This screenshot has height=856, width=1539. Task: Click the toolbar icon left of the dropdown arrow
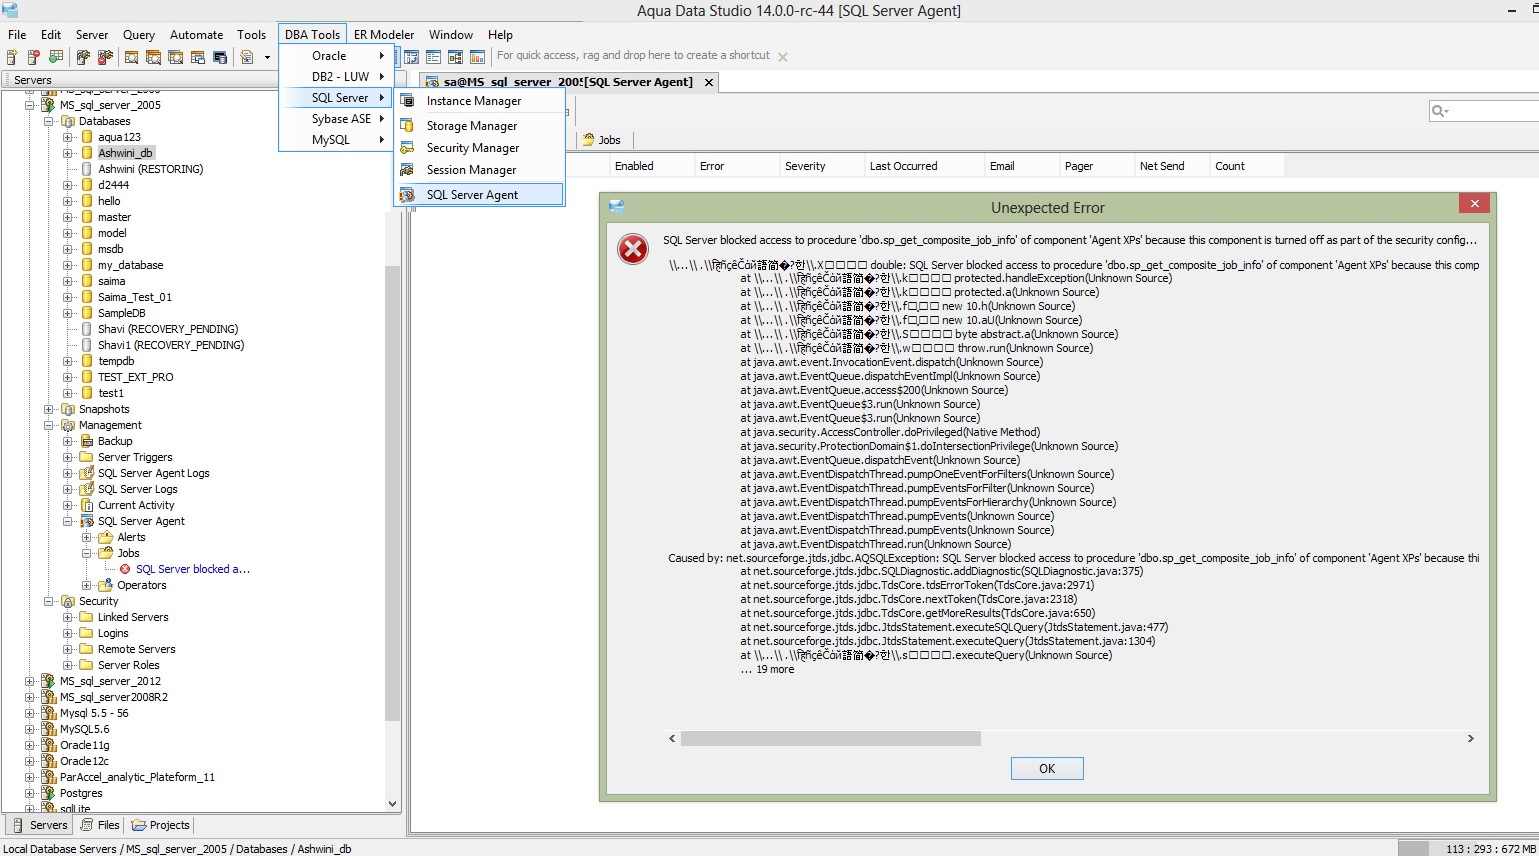247,57
